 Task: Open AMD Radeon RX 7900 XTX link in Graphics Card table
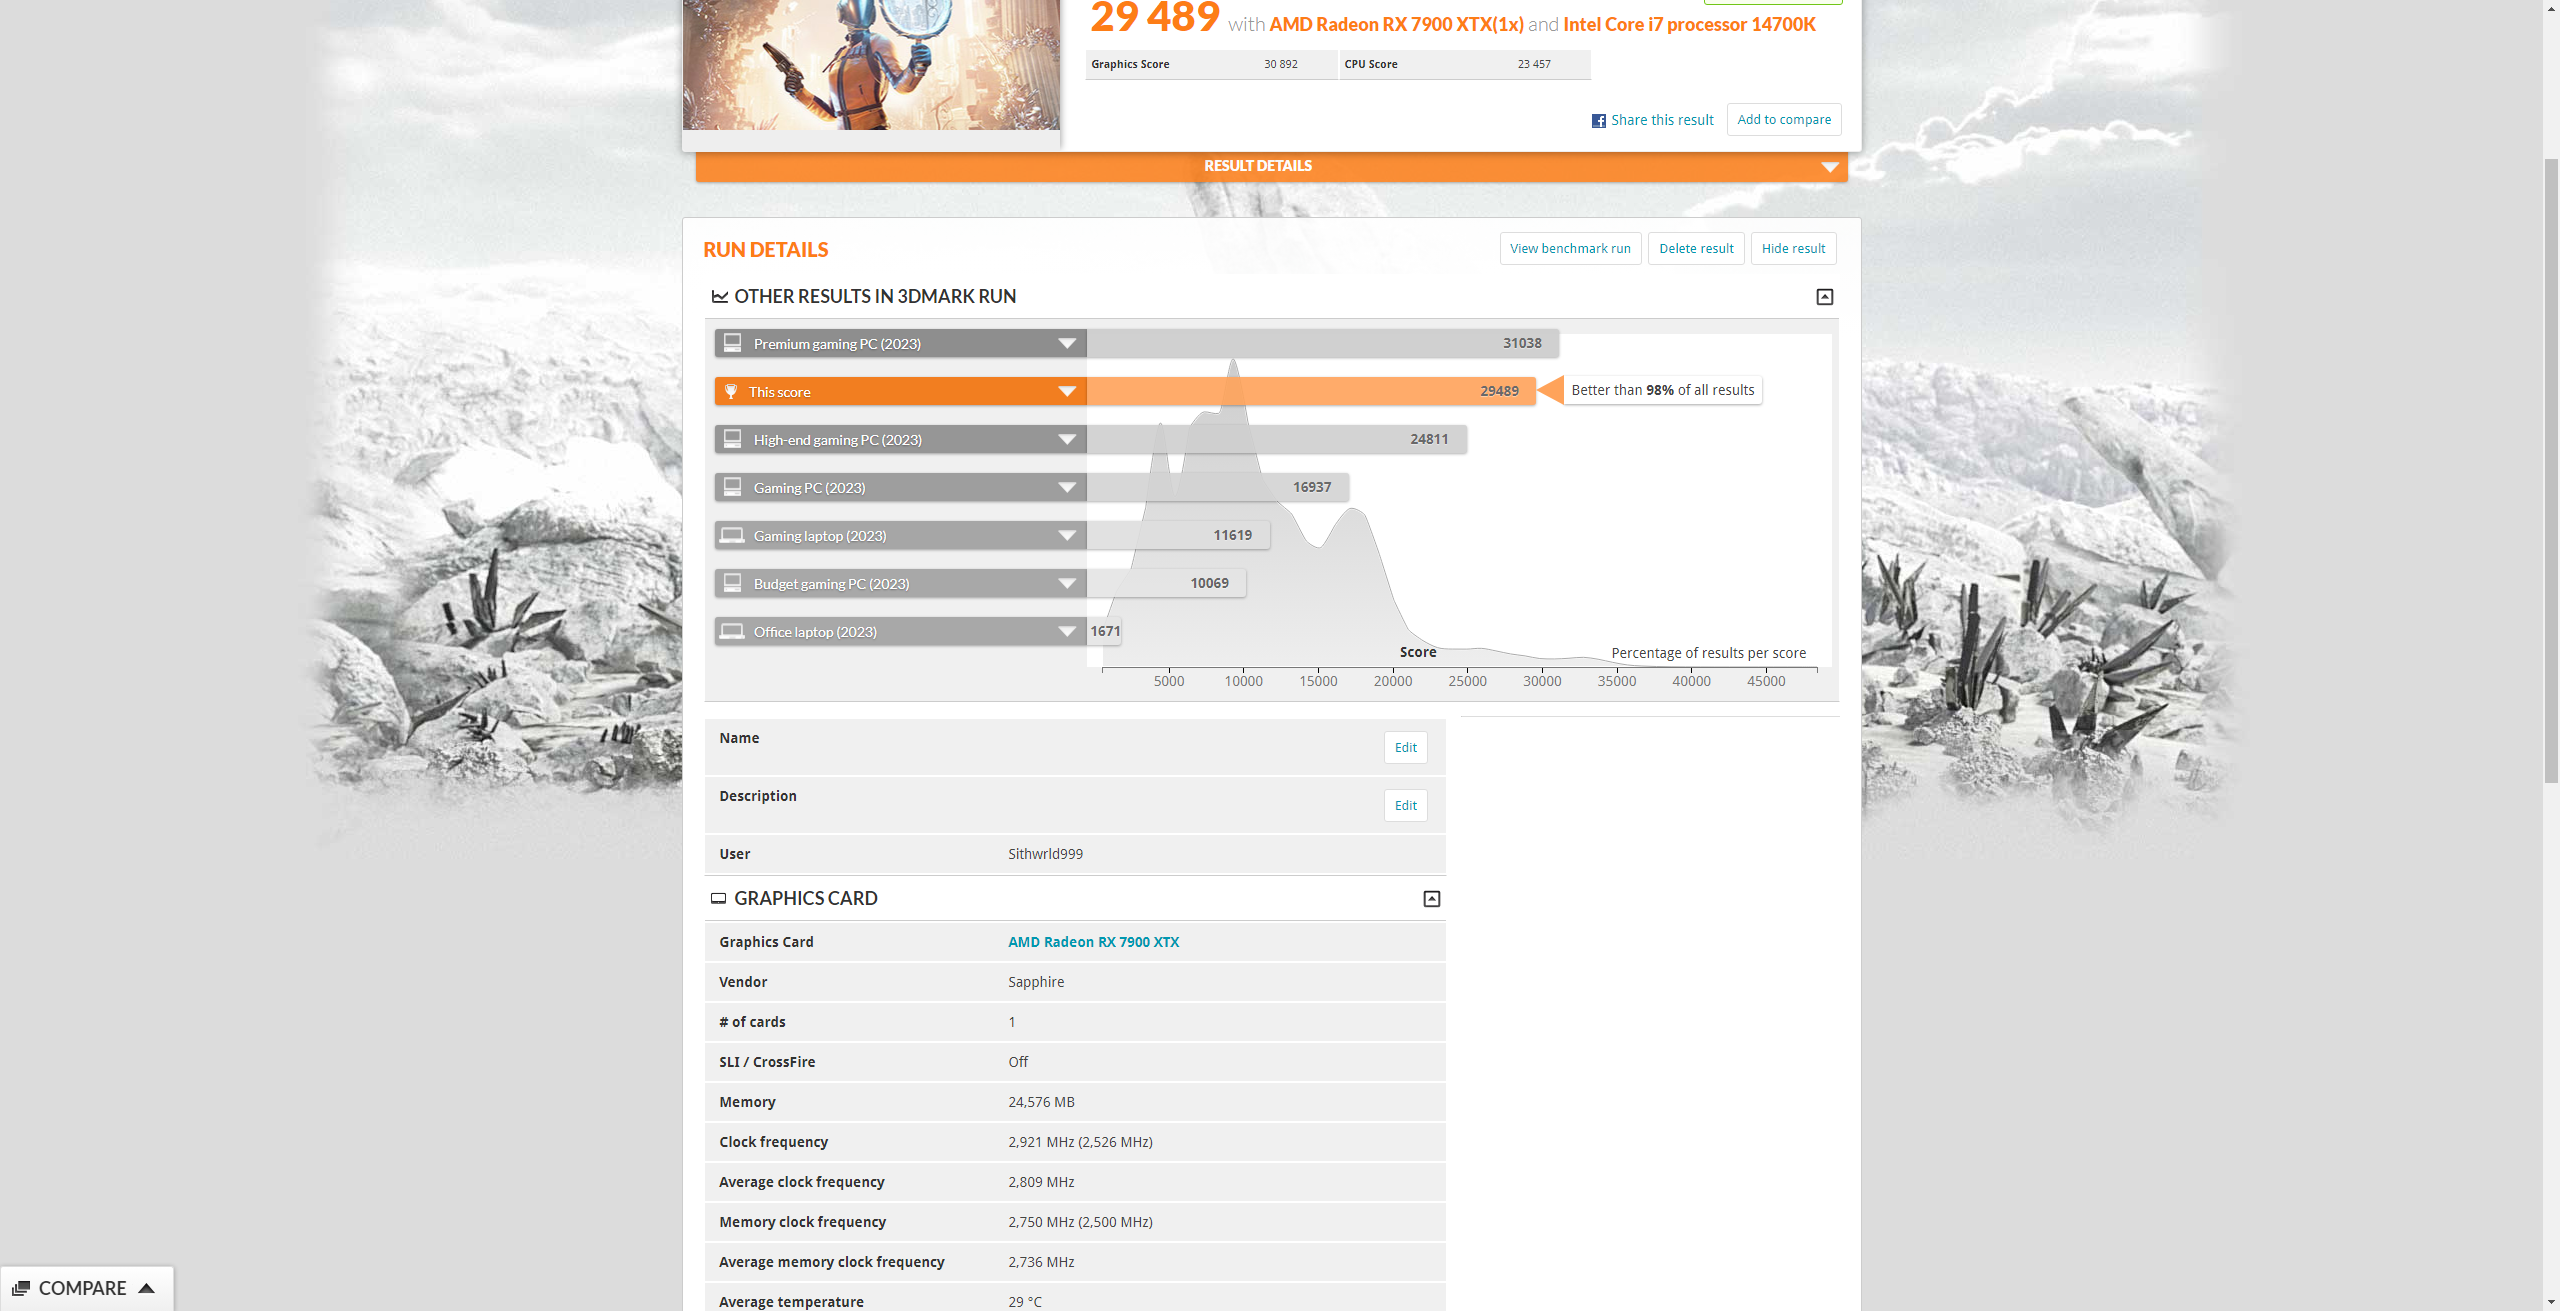[1093, 942]
